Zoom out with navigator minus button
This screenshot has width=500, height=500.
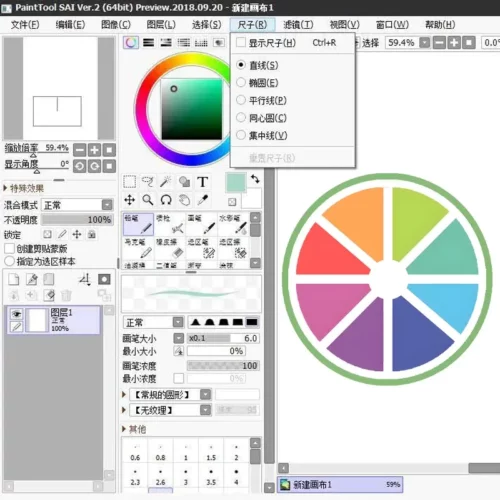tap(79, 150)
